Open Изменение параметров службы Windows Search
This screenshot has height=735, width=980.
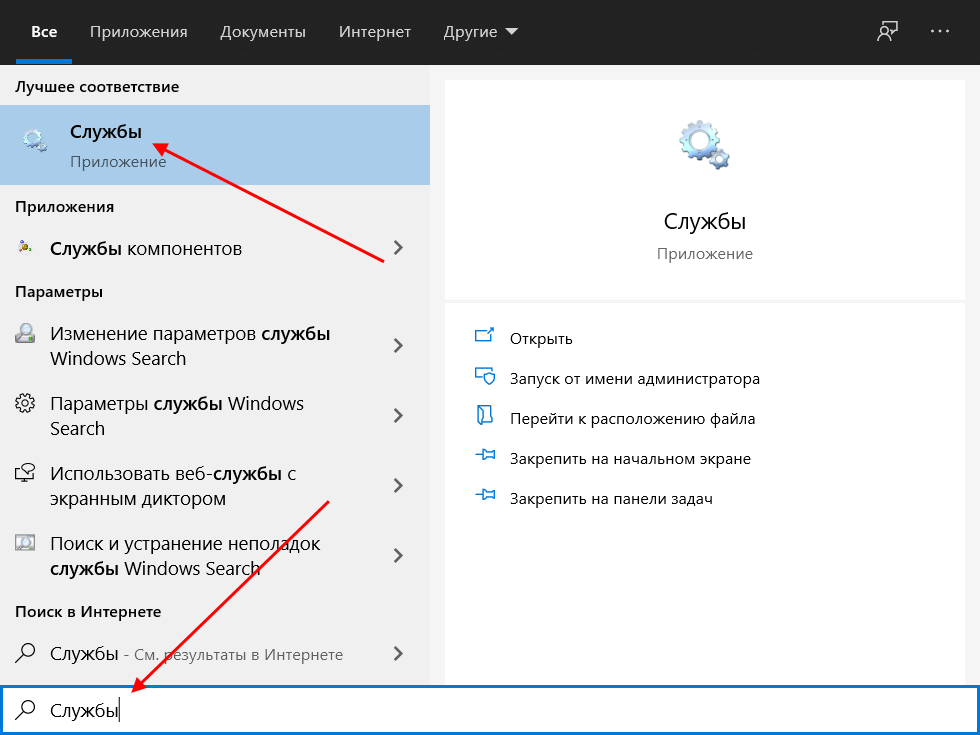click(215, 346)
